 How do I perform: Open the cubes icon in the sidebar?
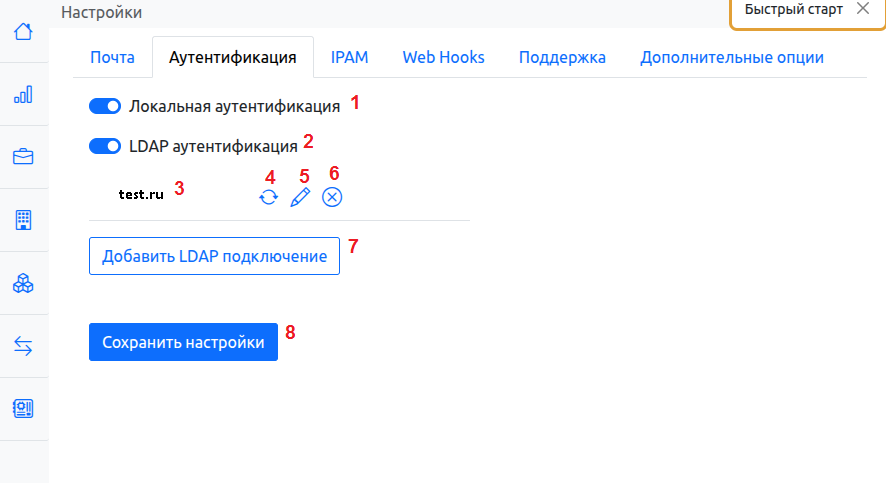point(23,284)
